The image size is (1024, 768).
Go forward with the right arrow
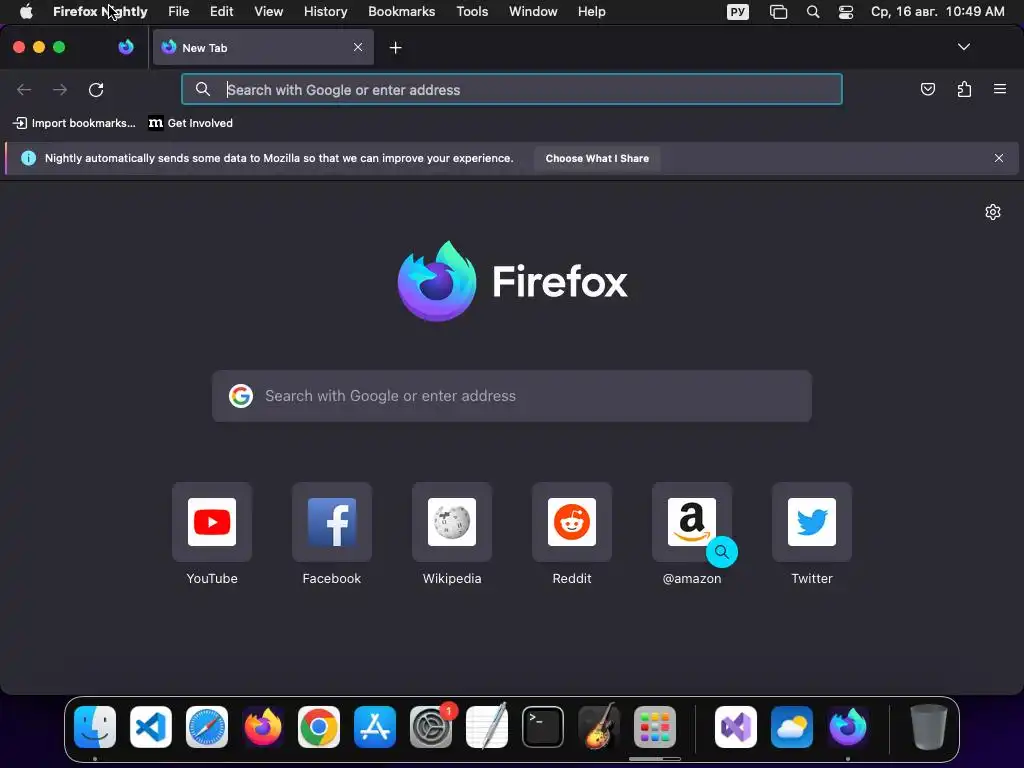click(x=60, y=89)
